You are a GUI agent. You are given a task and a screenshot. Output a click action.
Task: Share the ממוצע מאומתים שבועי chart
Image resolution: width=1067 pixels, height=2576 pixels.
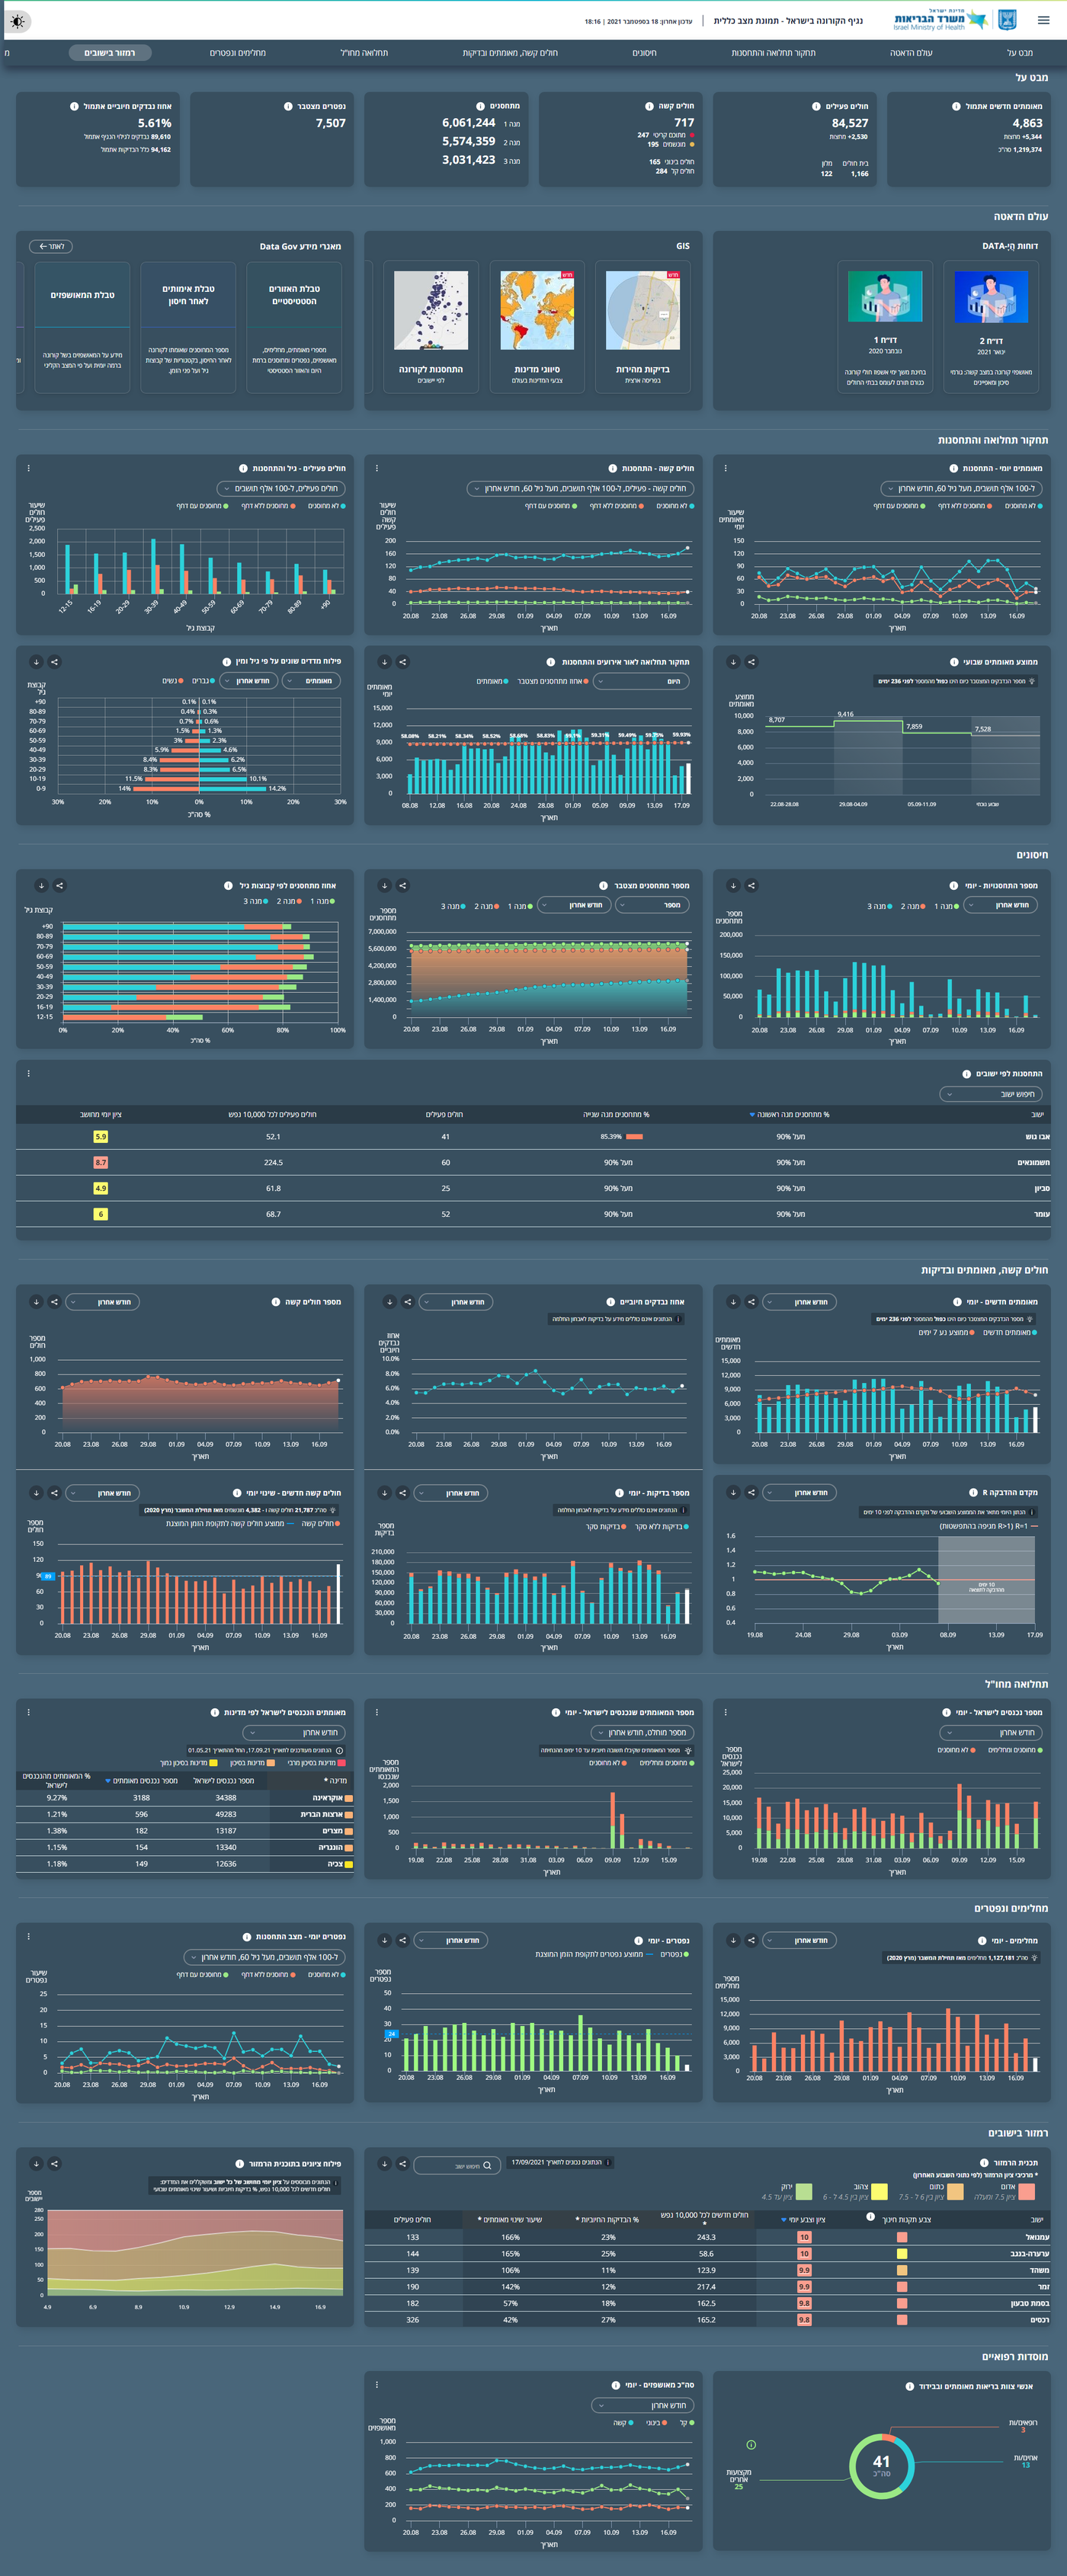pyautogui.click(x=751, y=662)
